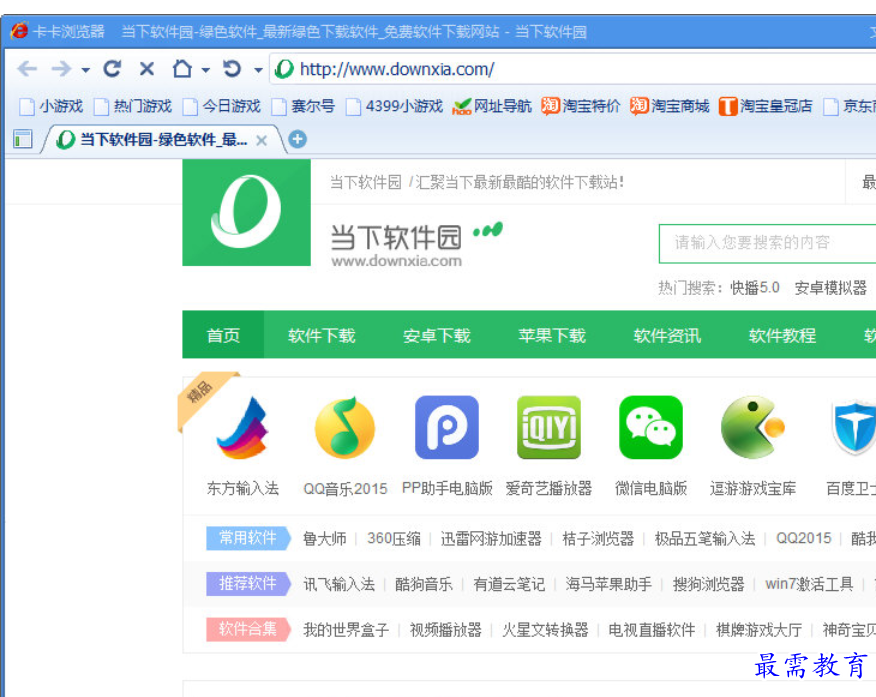
Task: Open the 视频播放器 link
Action: pyautogui.click(x=445, y=630)
